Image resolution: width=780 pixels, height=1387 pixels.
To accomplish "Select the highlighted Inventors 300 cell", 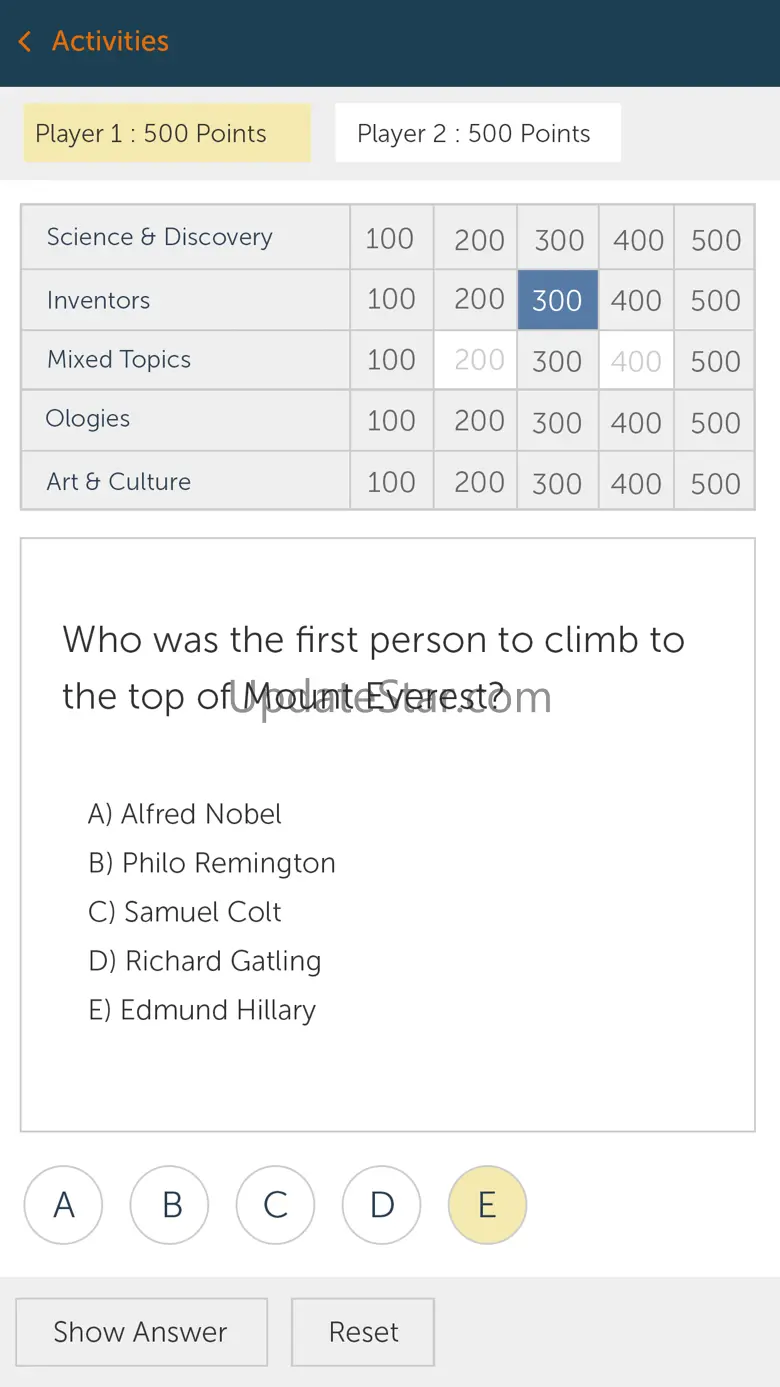I will click(558, 300).
